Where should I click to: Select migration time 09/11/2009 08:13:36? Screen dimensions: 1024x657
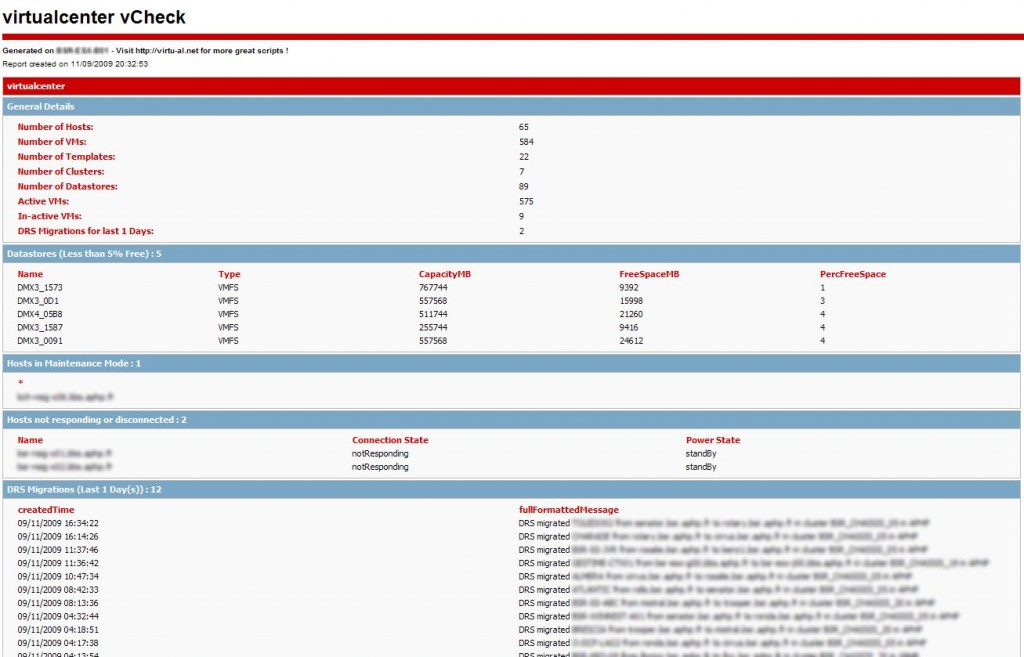(58, 603)
